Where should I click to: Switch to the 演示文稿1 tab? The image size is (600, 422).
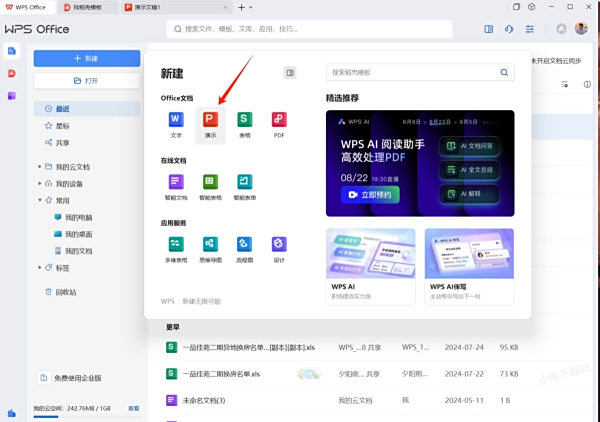tap(176, 7)
